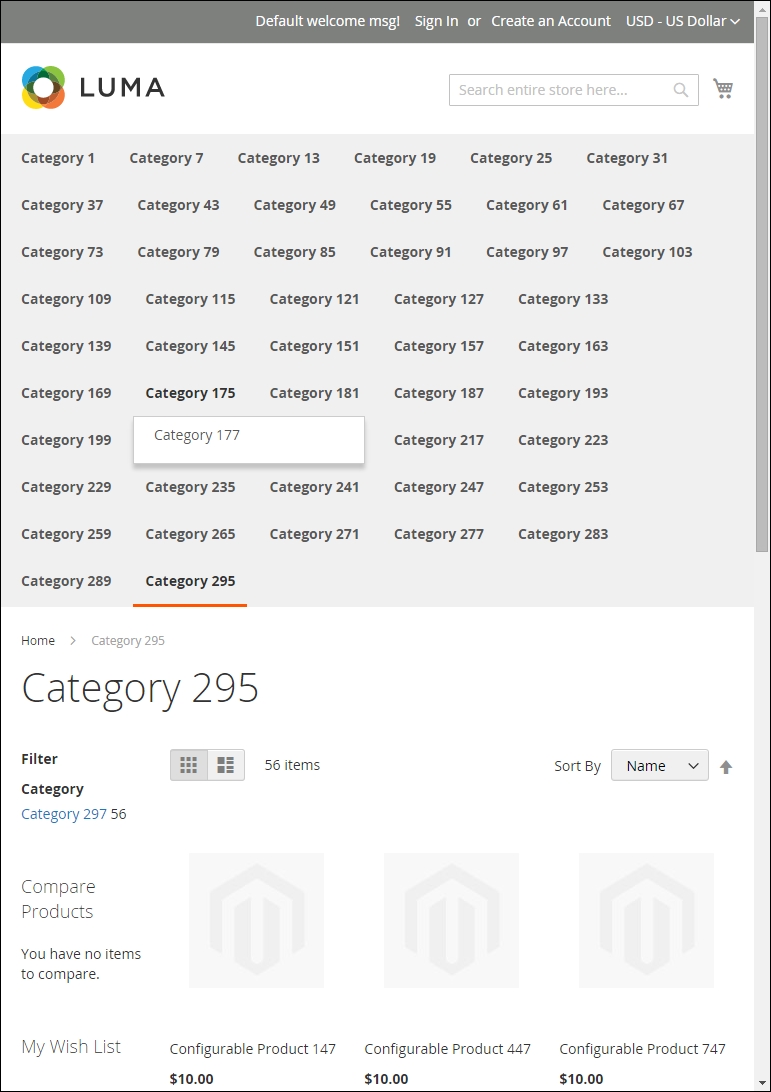Open Category 1 menu
The width and height of the screenshot is (771, 1092).
tap(58, 158)
